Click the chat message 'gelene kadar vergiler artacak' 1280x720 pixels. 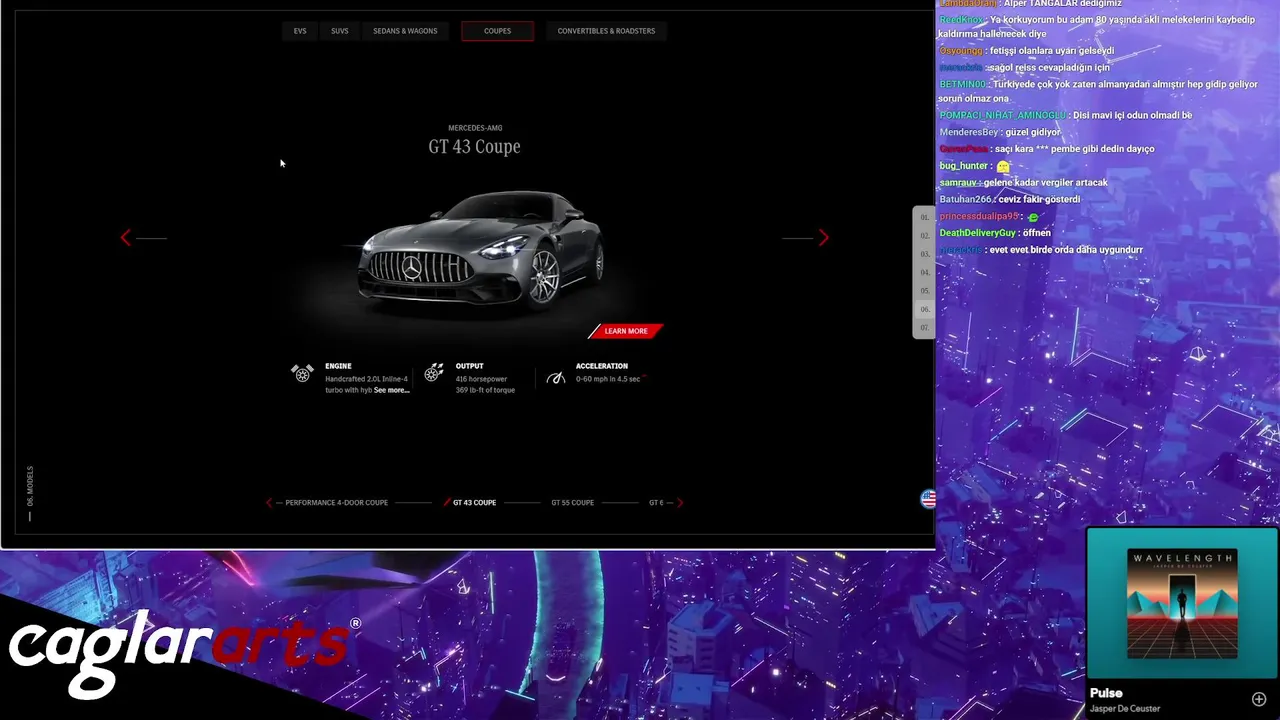coord(1045,183)
